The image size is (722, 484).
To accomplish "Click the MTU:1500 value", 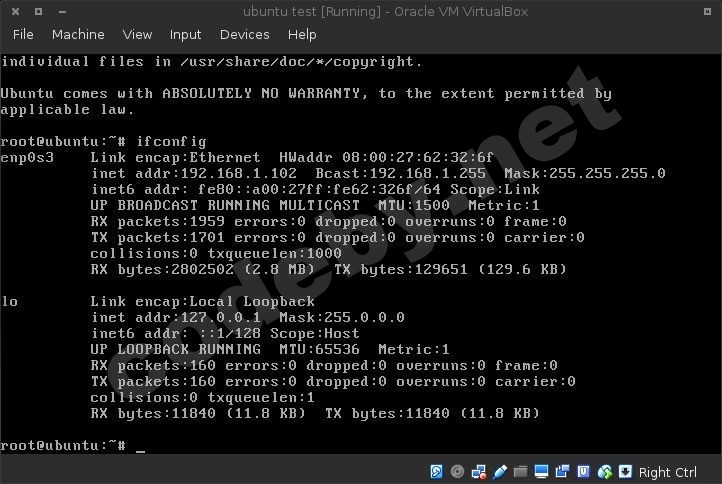I will (414, 205).
